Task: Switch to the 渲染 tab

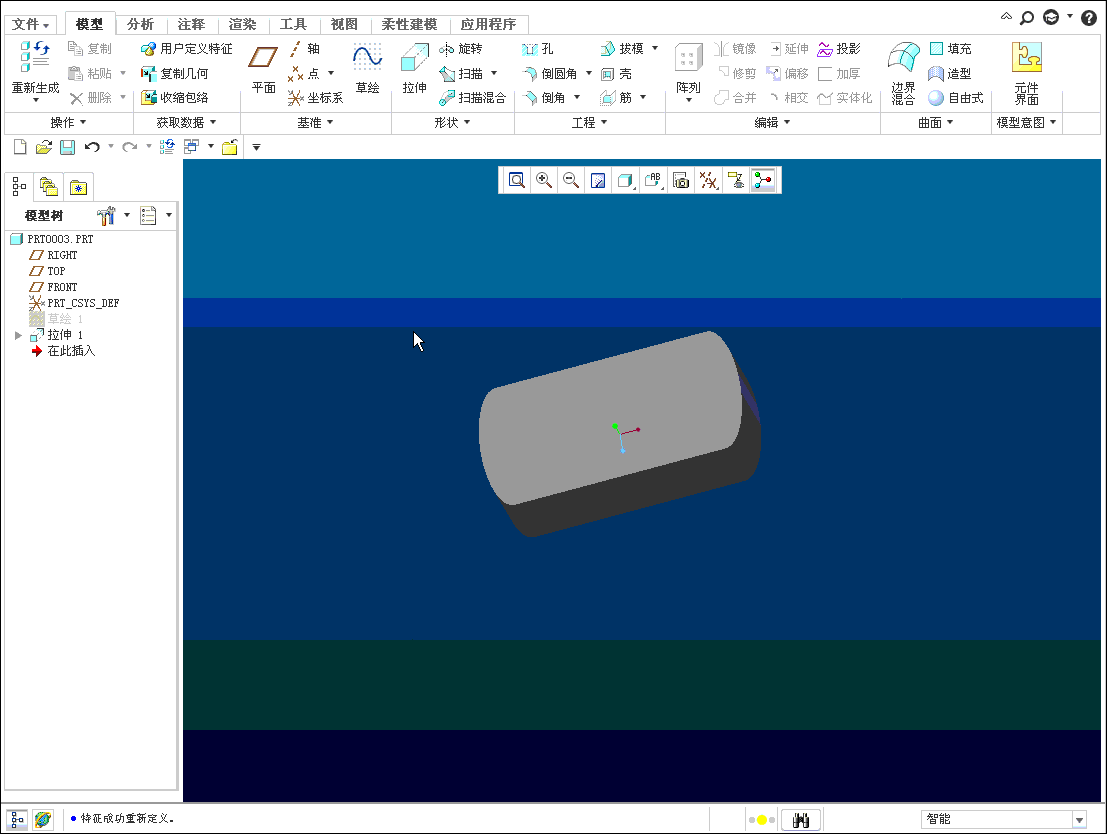Action: pyautogui.click(x=242, y=24)
